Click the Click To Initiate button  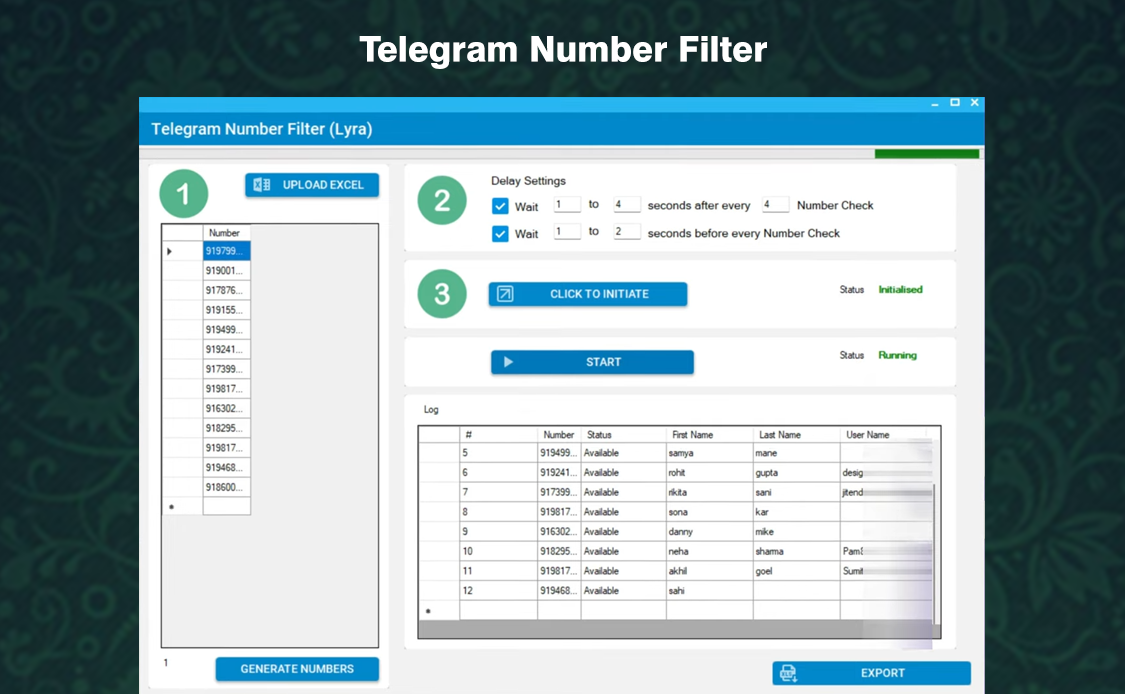click(587, 294)
